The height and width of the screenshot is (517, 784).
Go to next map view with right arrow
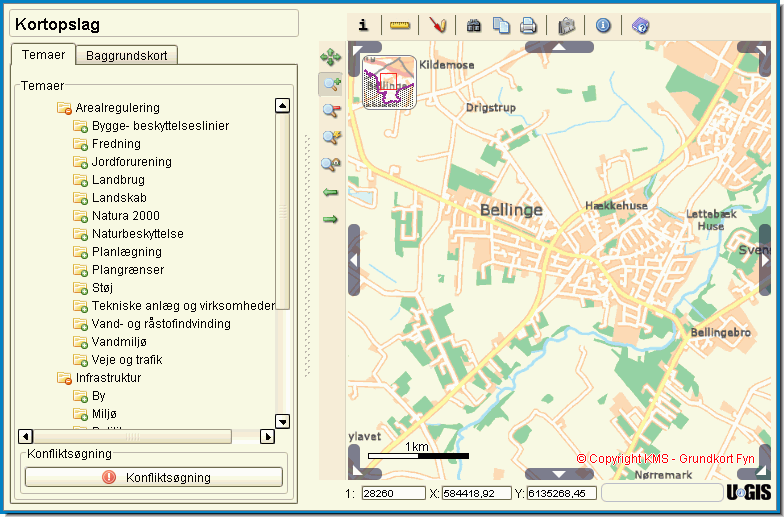[330, 219]
